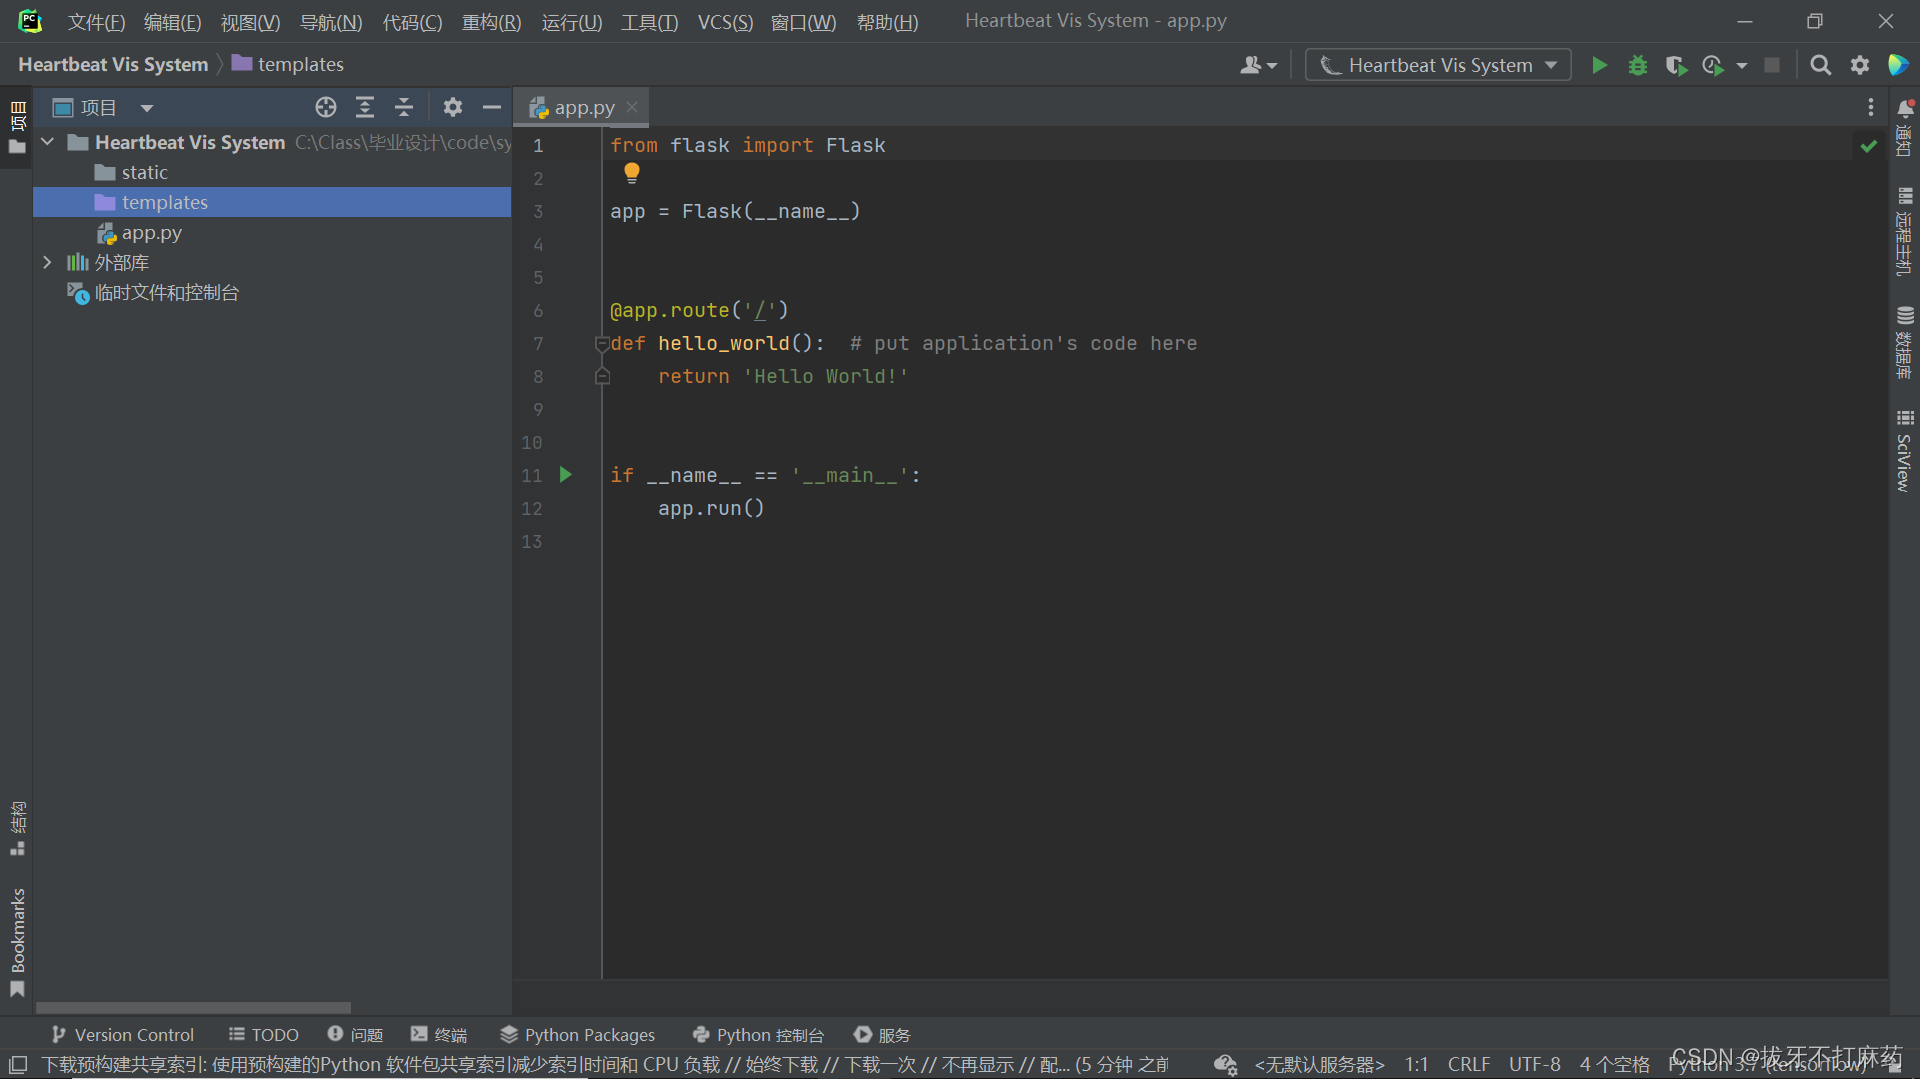Click project panel horizontal scrollbar
Screen dimensions: 1920x1079
(x=193, y=1007)
